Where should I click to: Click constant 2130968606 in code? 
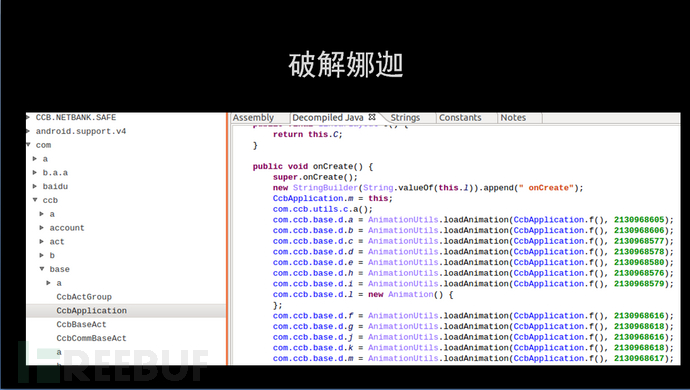pyautogui.click(x=639, y=230)
